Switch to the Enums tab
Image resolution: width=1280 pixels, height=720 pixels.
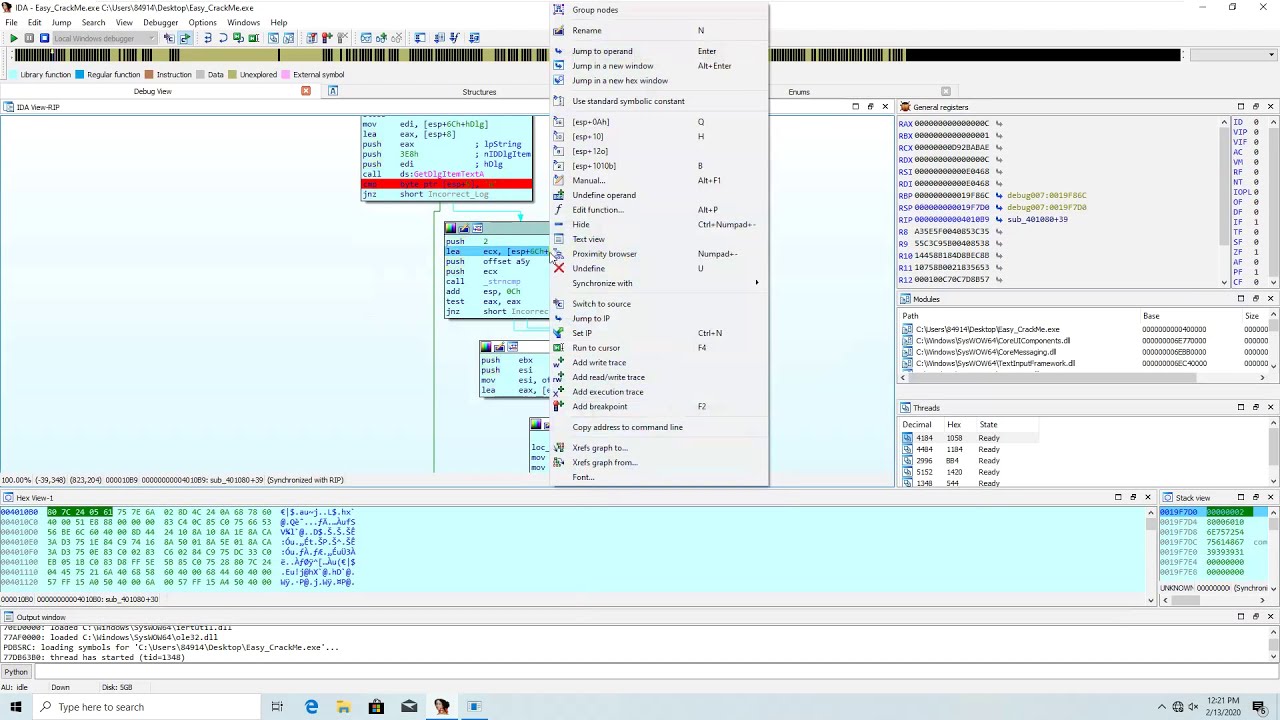pyautogui.click(x=799, y=92)
